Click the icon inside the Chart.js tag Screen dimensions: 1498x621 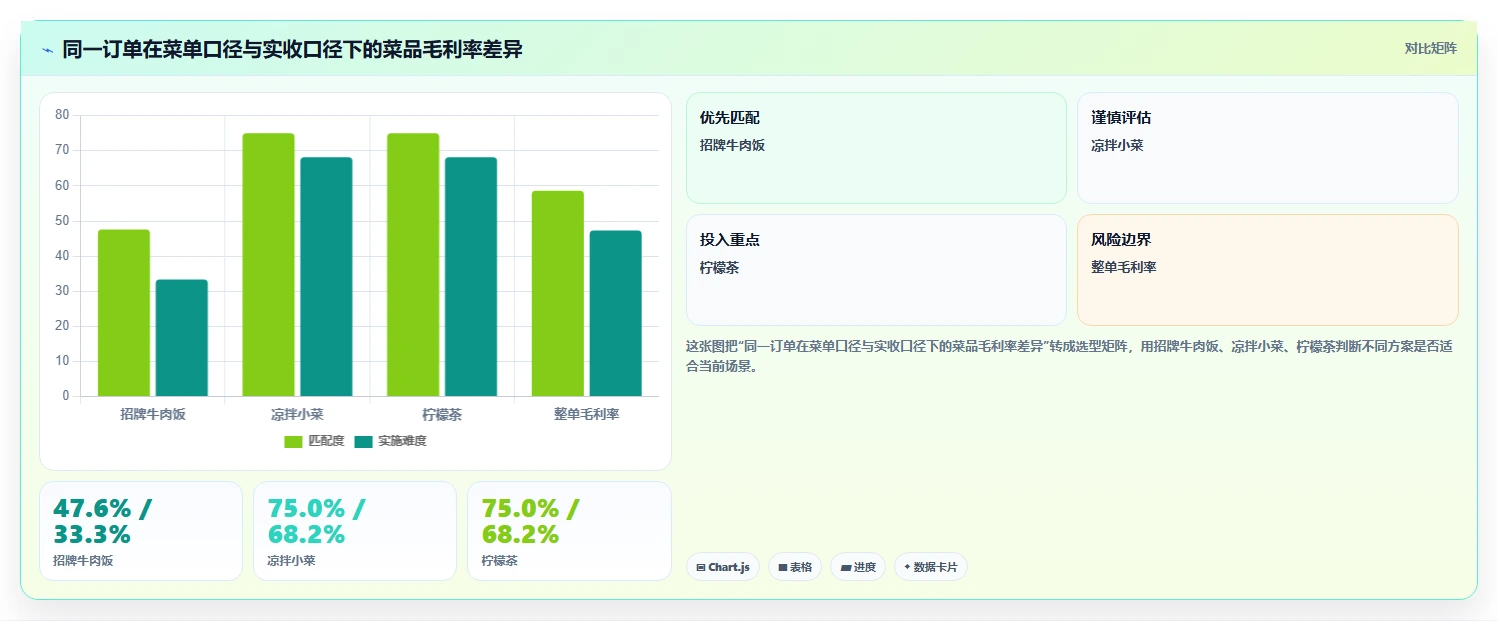point(701,567)
